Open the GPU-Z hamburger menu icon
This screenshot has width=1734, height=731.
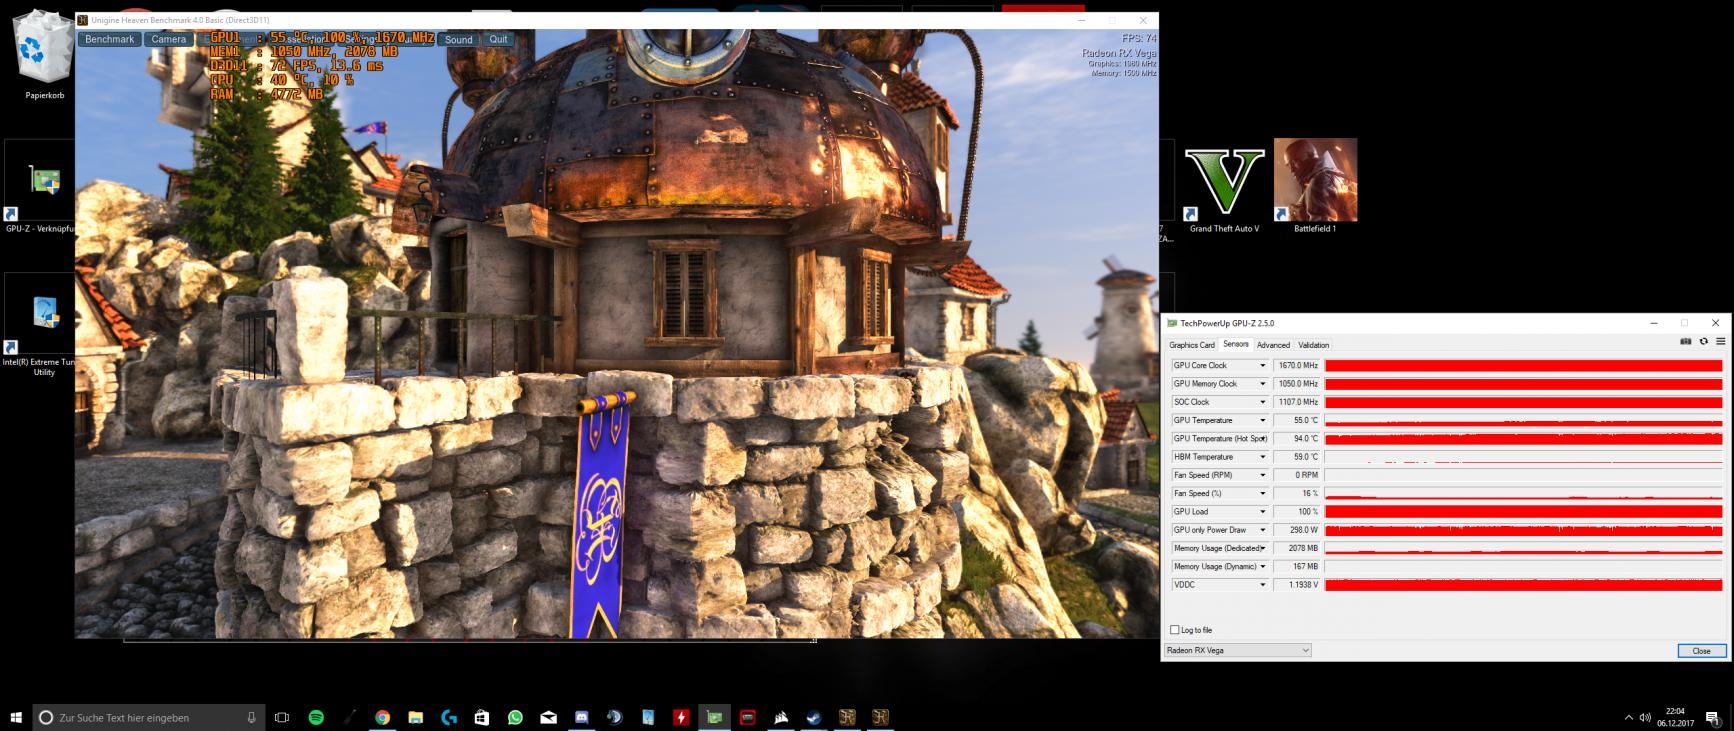coord(1720,342)
